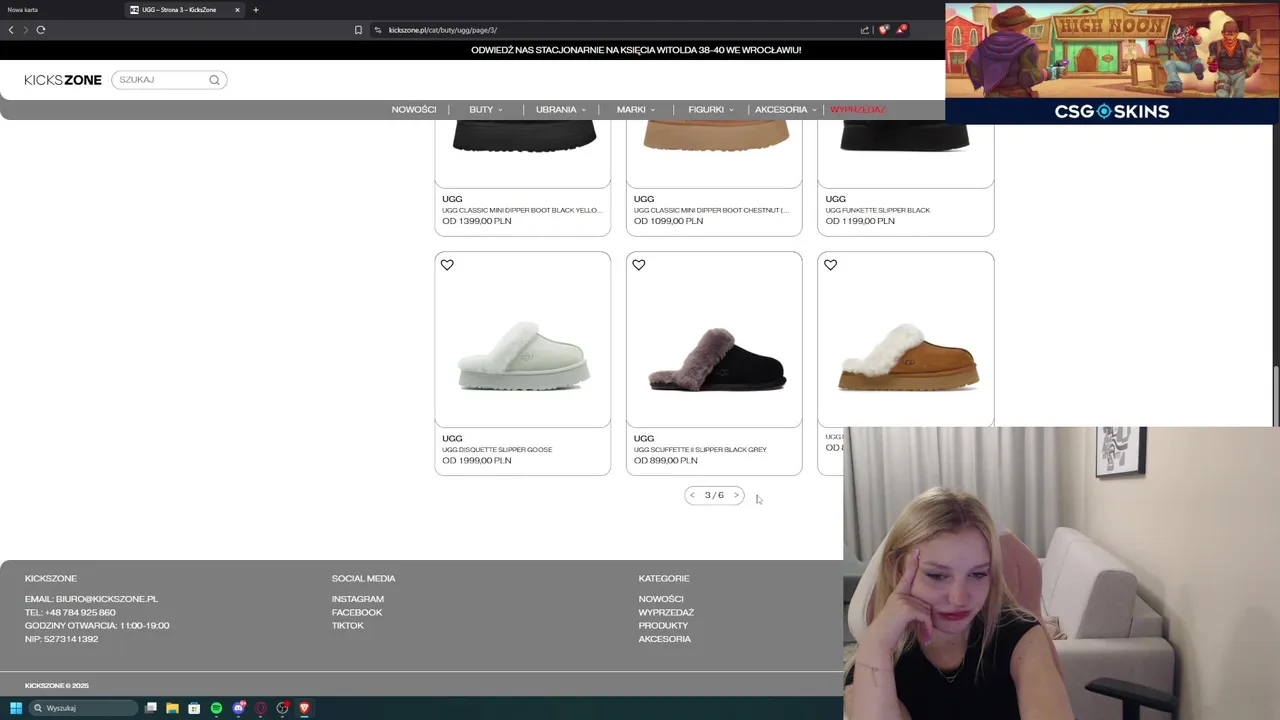Click the OD 1999,00 PLN price
Screen dimensions: 1280x720
click(x=477, y=461)
